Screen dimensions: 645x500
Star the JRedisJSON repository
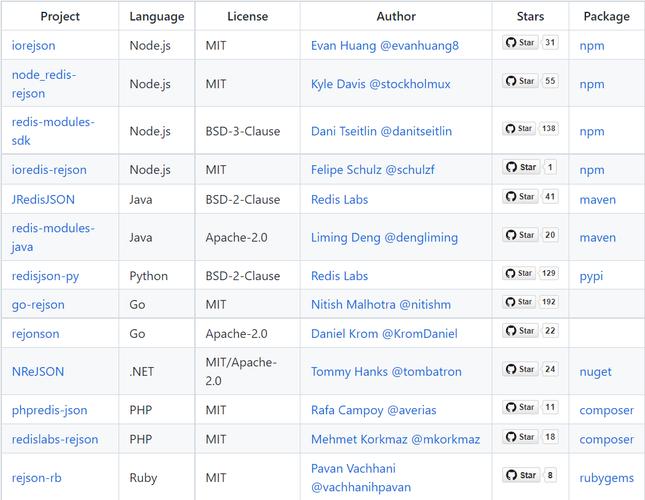[520, 197]
